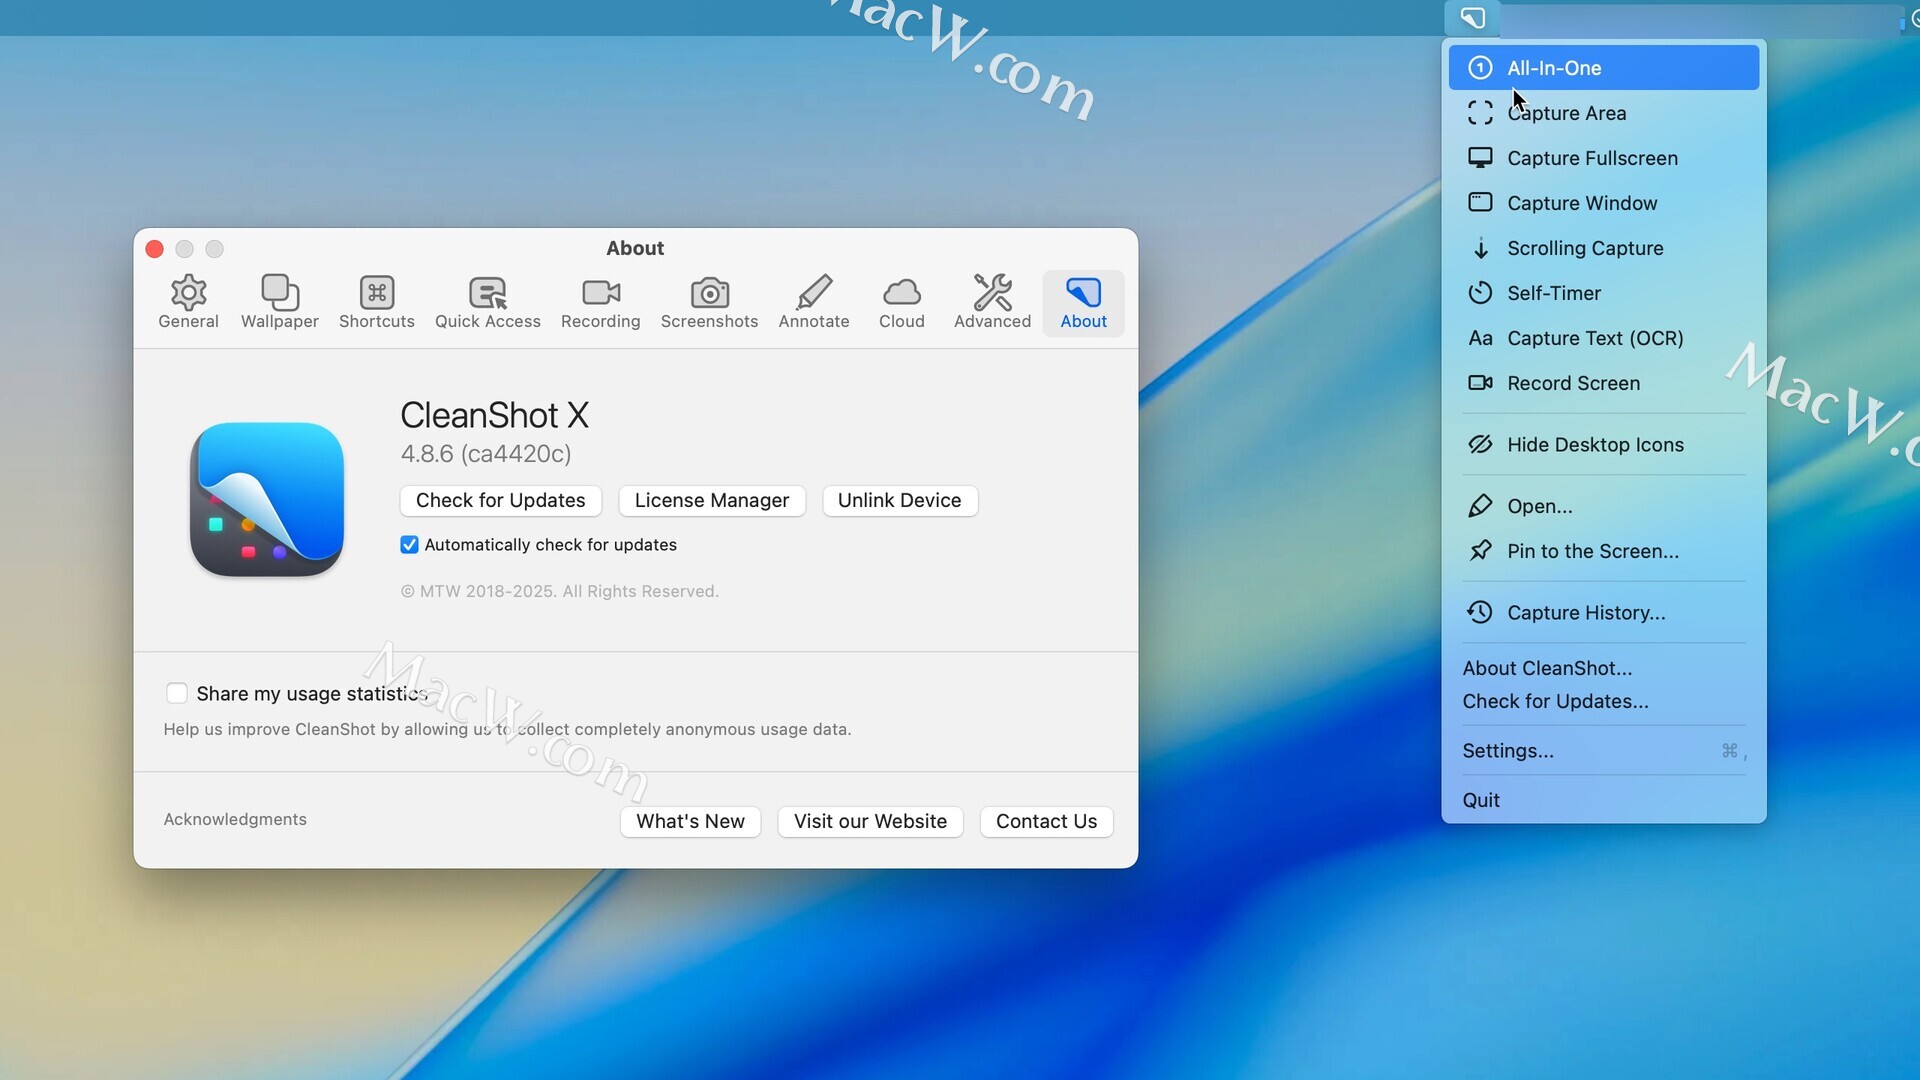Open the Cloud settings tab
The width and height of the screenshot is (1920, 1080).
coord(901,301)
